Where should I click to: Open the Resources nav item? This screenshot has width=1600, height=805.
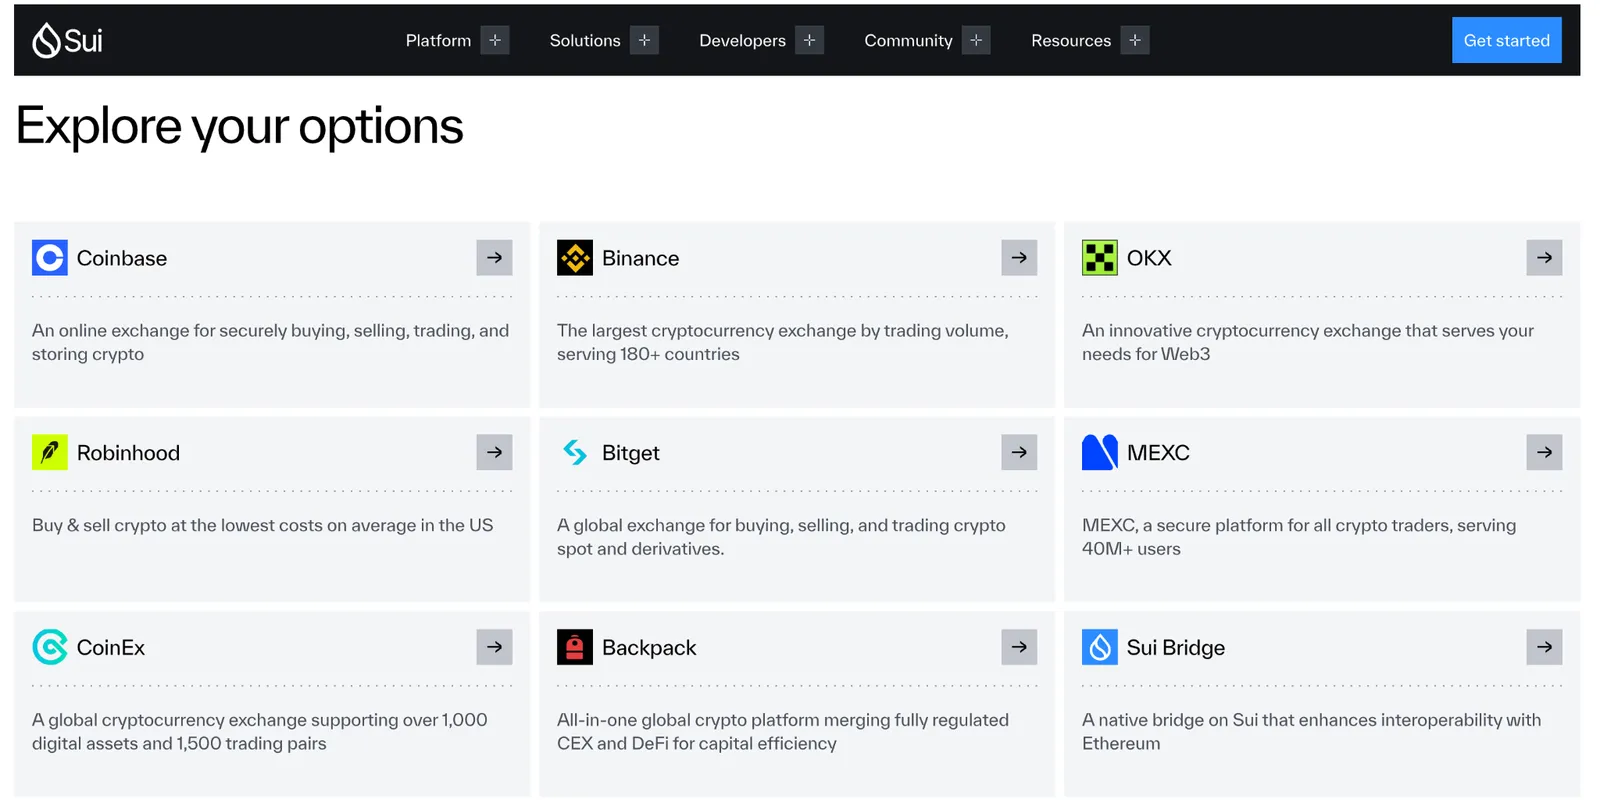tap(1071, 41)
